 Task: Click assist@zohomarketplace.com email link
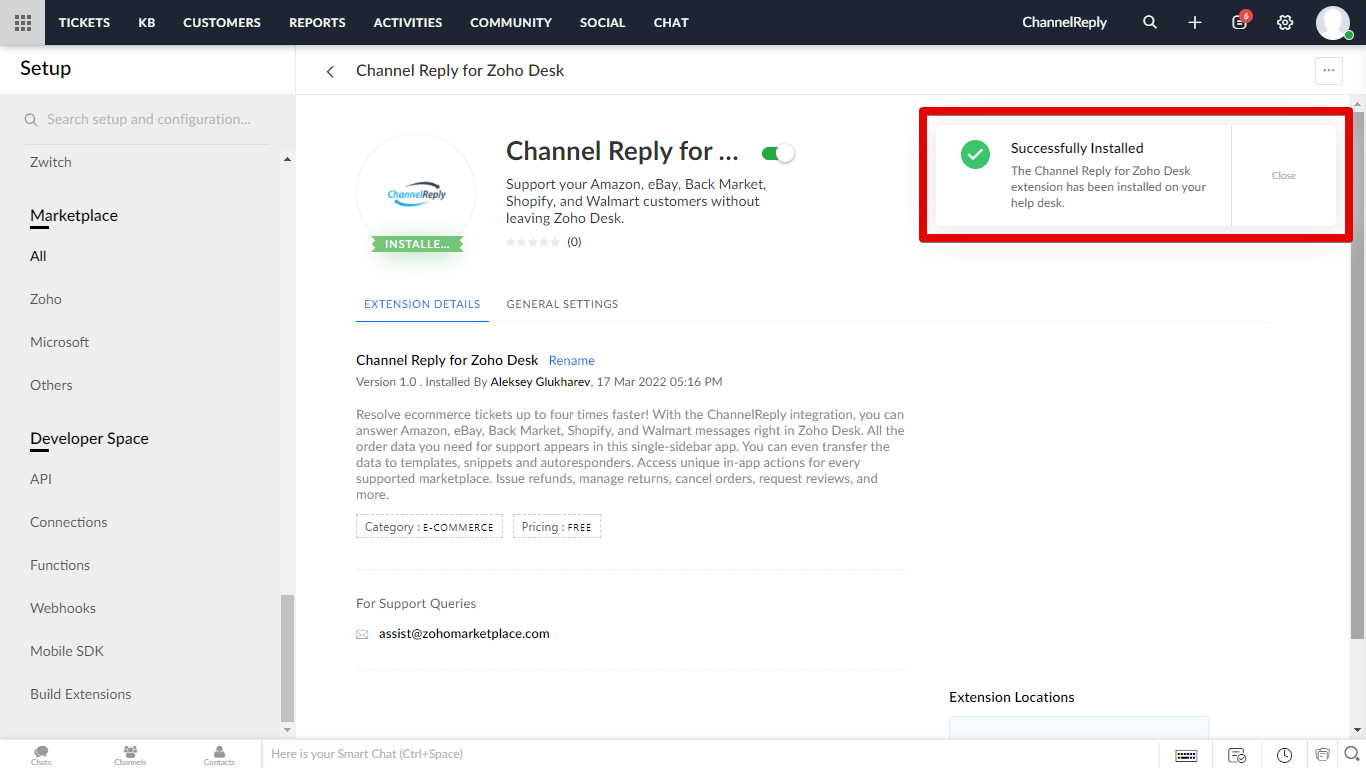[x=464, y=634]
